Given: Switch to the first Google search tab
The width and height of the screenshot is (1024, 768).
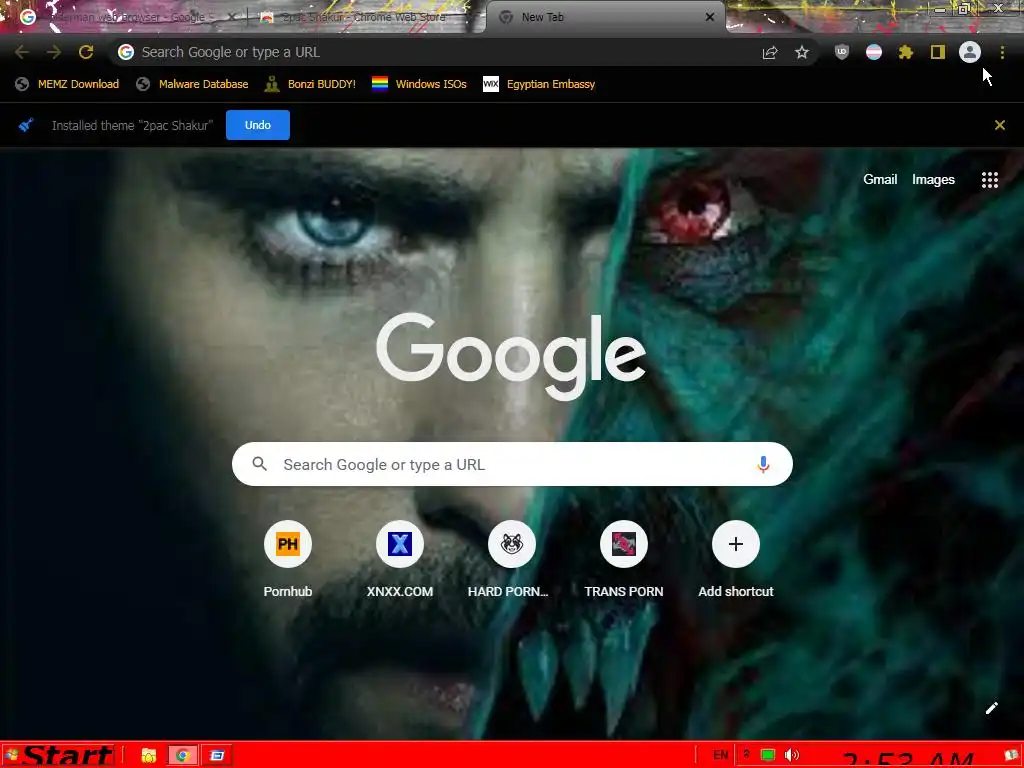Looking at the screenshot, I should 124,17.
